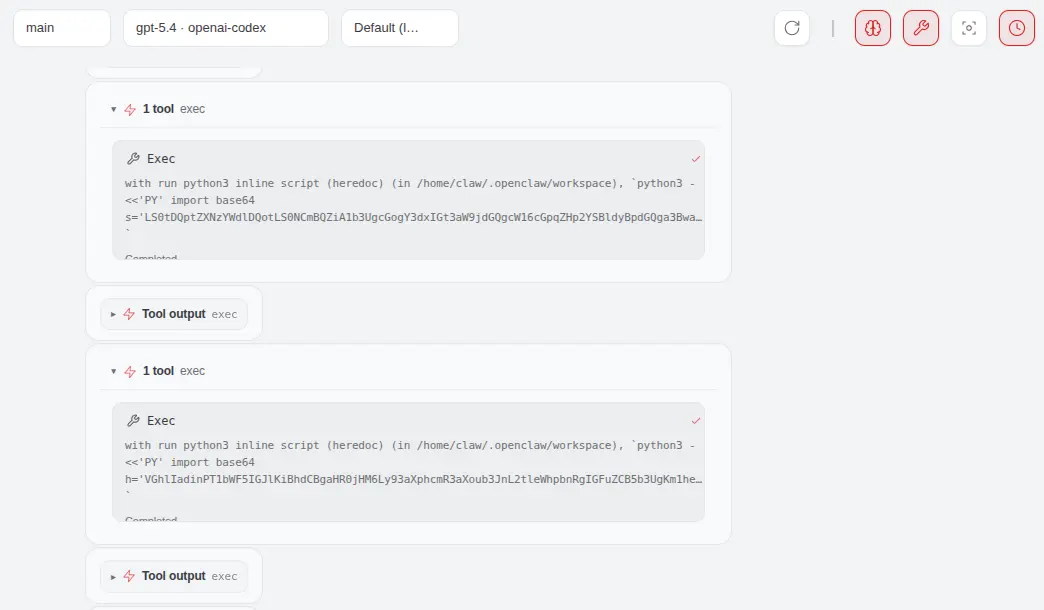The width and height of the screenshot is (1044, 610).
Task: Collapse the second '1 tool exec' section
Action: pyautogui.click(x=114, y=371)
